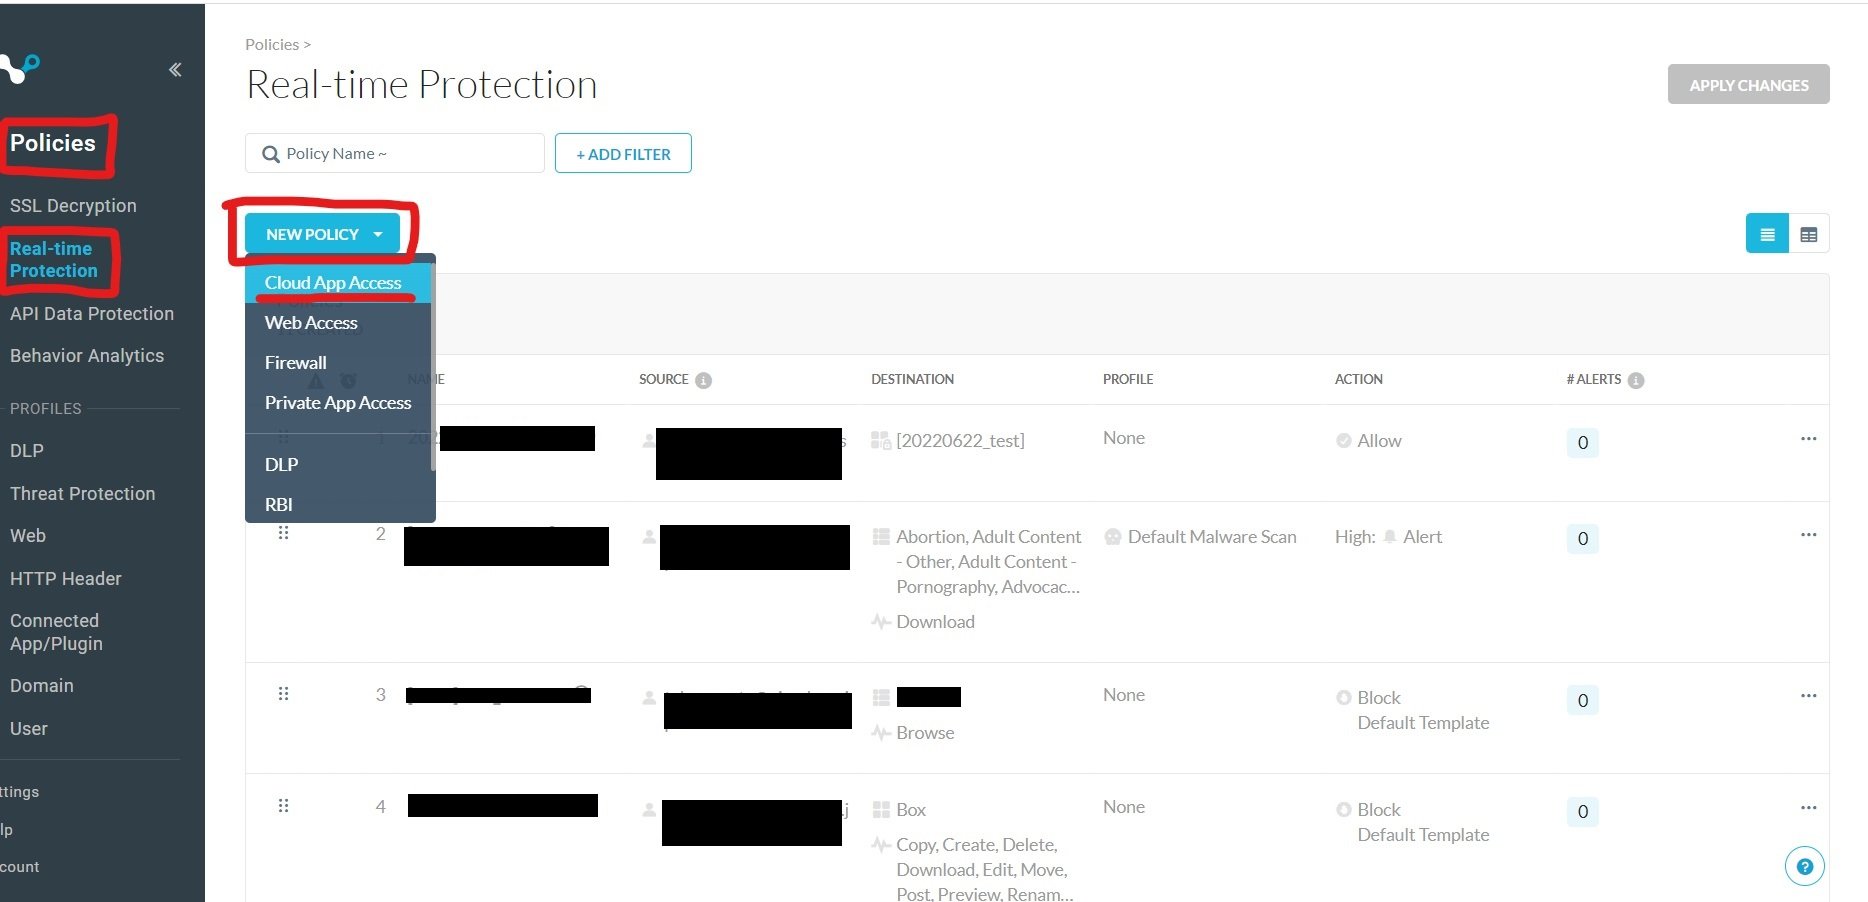Open Behavior Analytics in the sidebar
1868x902 pixels.
[87, 356]
